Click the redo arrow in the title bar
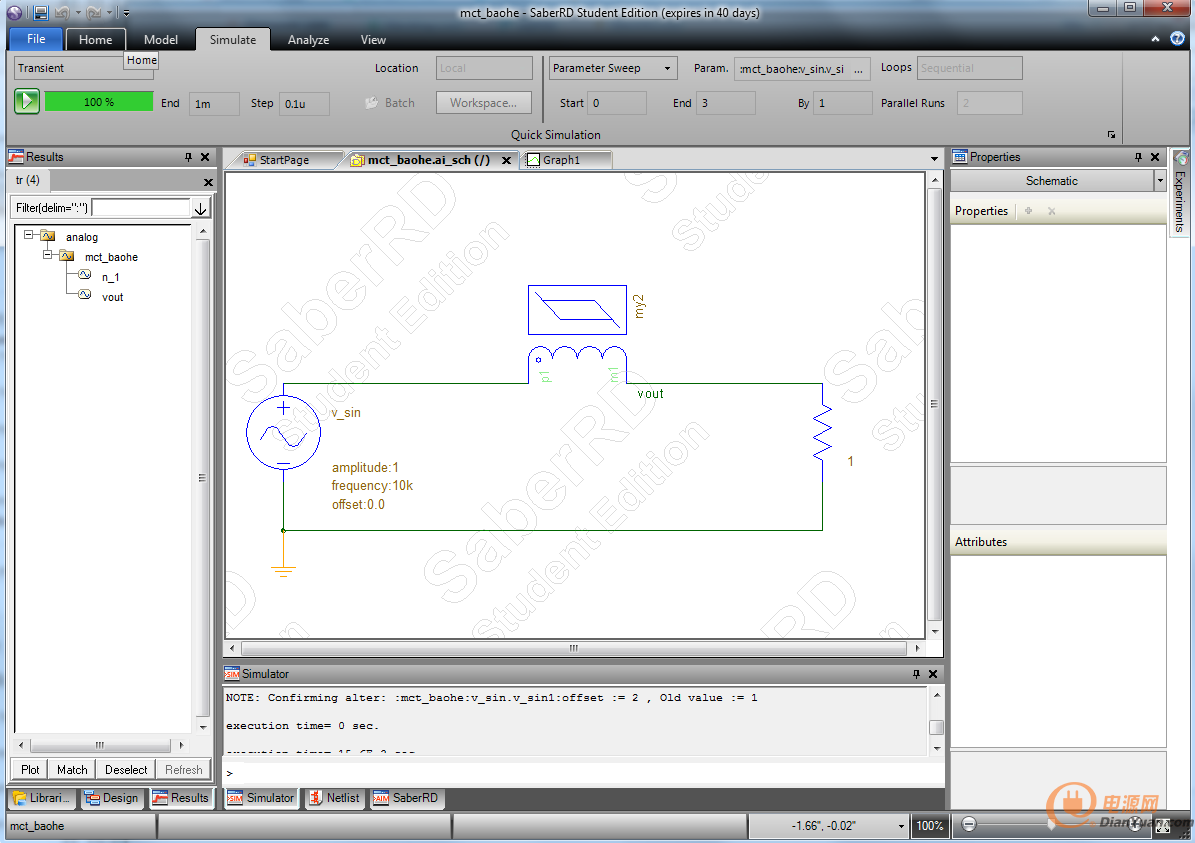This screenshot has height=843, width=1195. [95, 12]
